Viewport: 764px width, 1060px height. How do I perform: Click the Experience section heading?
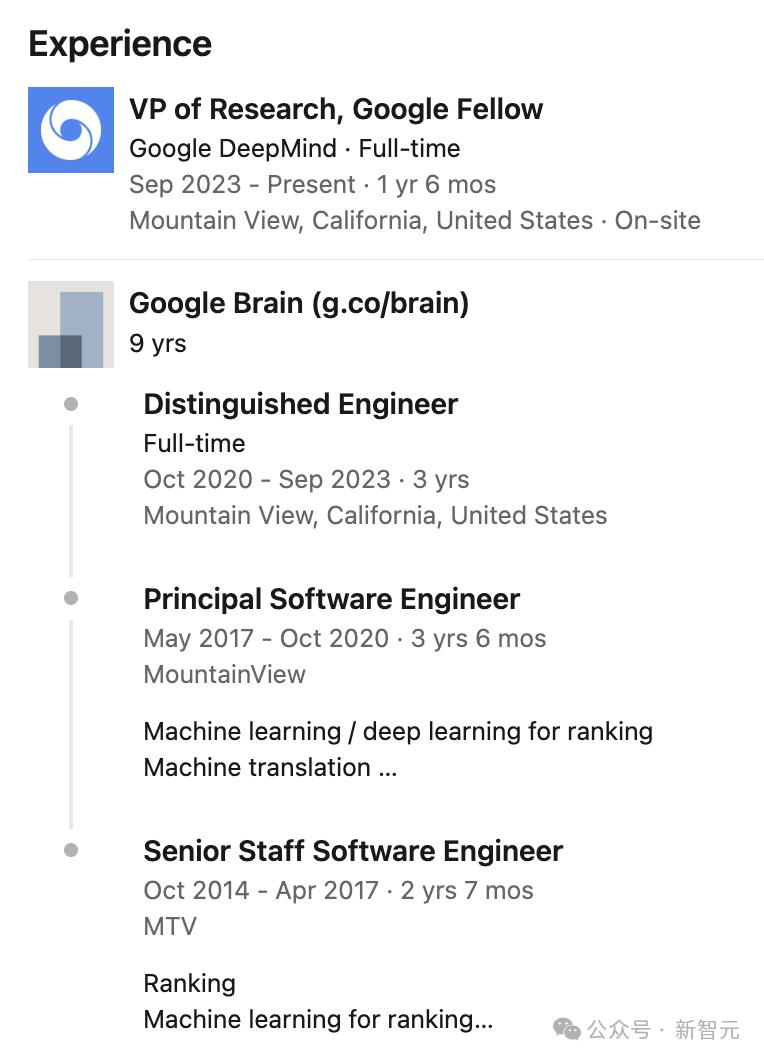(120, 44)
